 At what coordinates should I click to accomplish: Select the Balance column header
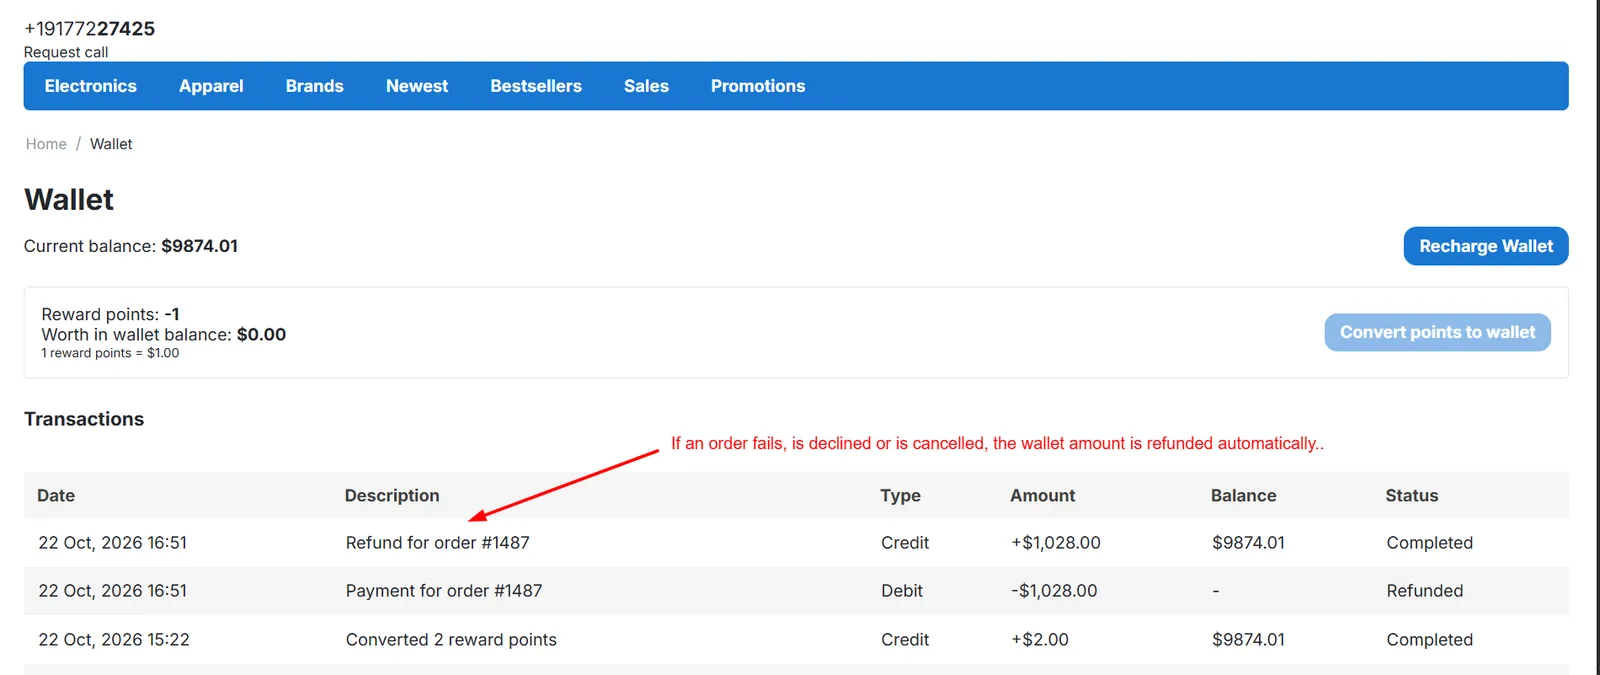pyautogui.click(x=1243, y=495)
